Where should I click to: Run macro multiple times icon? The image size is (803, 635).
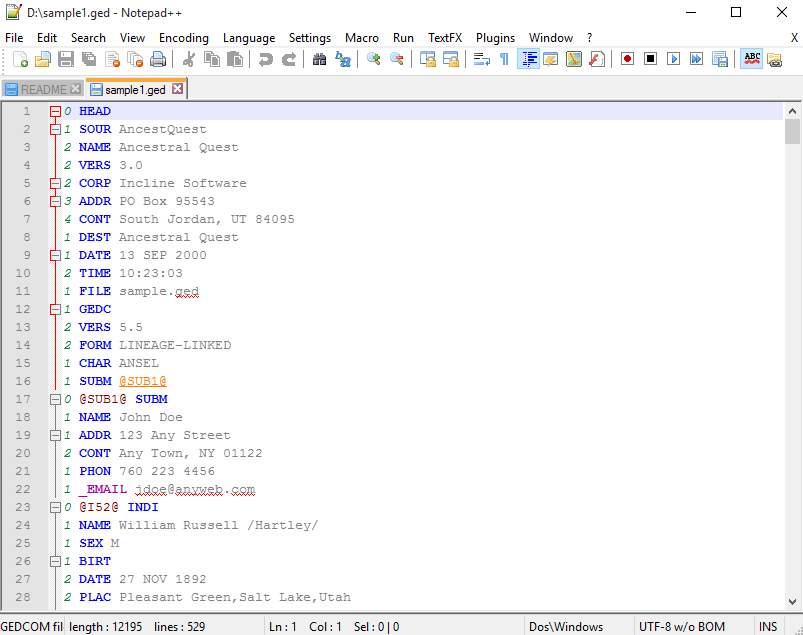[x=696, y=59]
